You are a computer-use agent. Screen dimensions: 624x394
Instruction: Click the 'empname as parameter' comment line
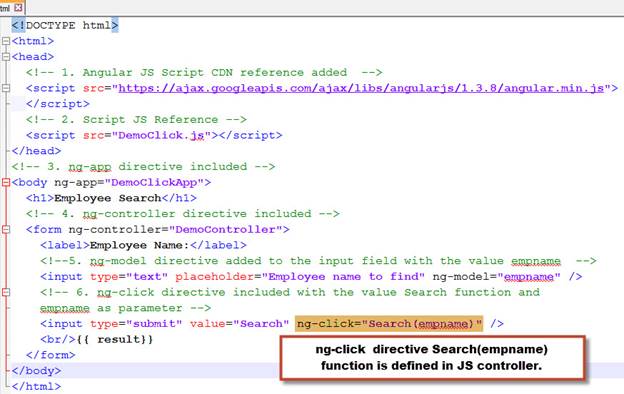(x=125, y=308)
